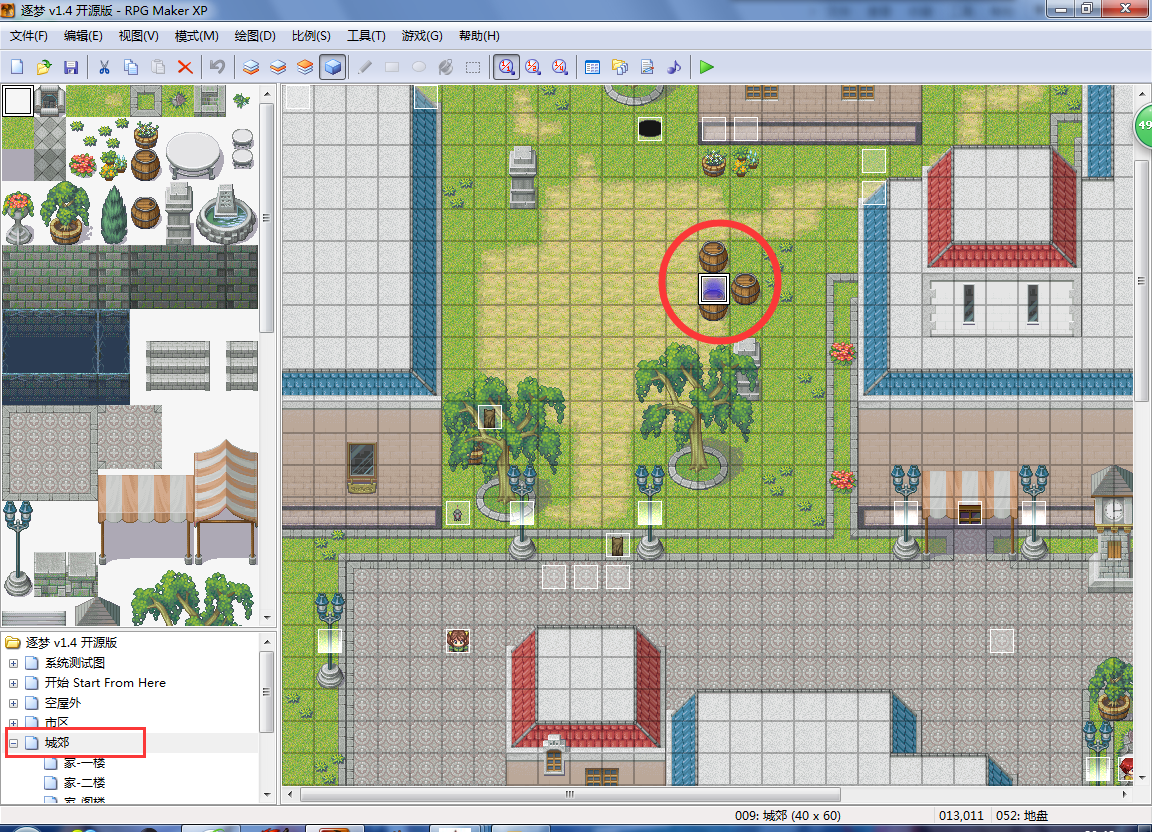Click the red X Delete icon
The height and width of the screenshot is (832, 1152).
point(185,68)
